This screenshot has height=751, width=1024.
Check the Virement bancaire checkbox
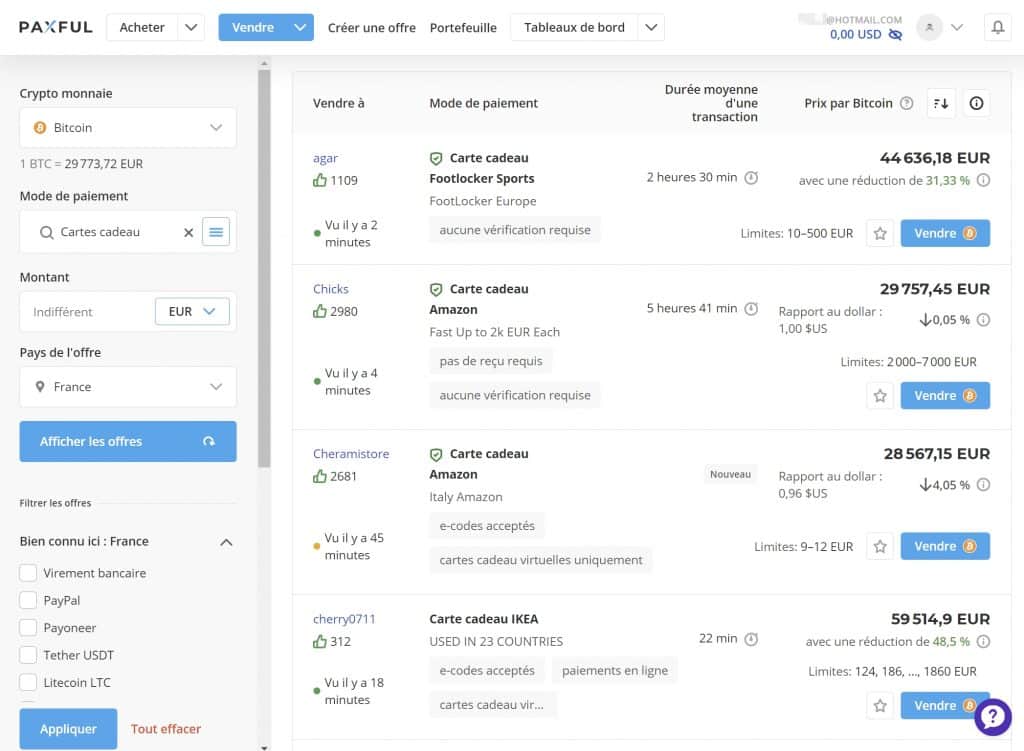tap(28, 573)
